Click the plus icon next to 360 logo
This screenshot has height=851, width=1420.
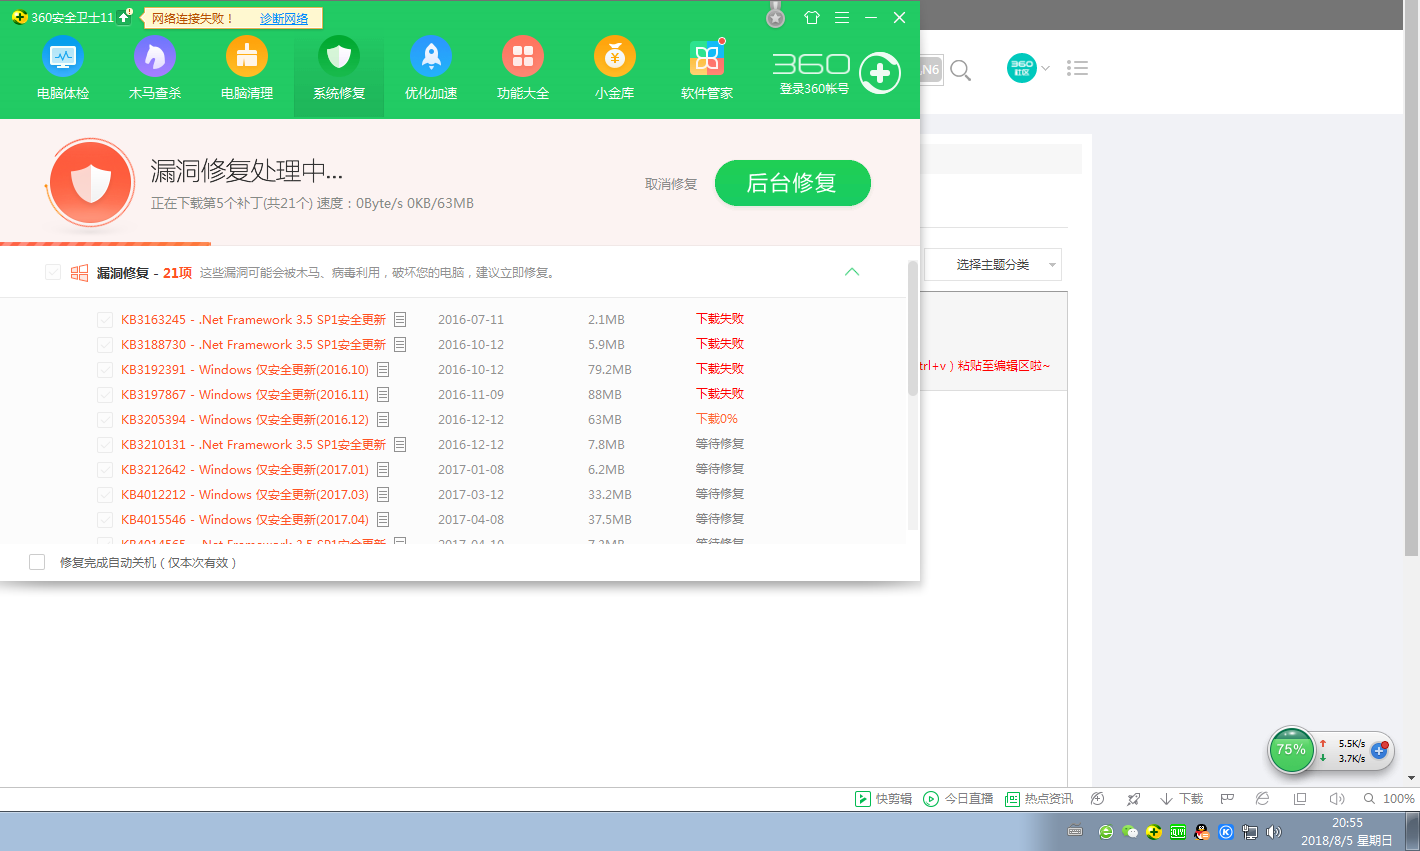tap(879, 72)
